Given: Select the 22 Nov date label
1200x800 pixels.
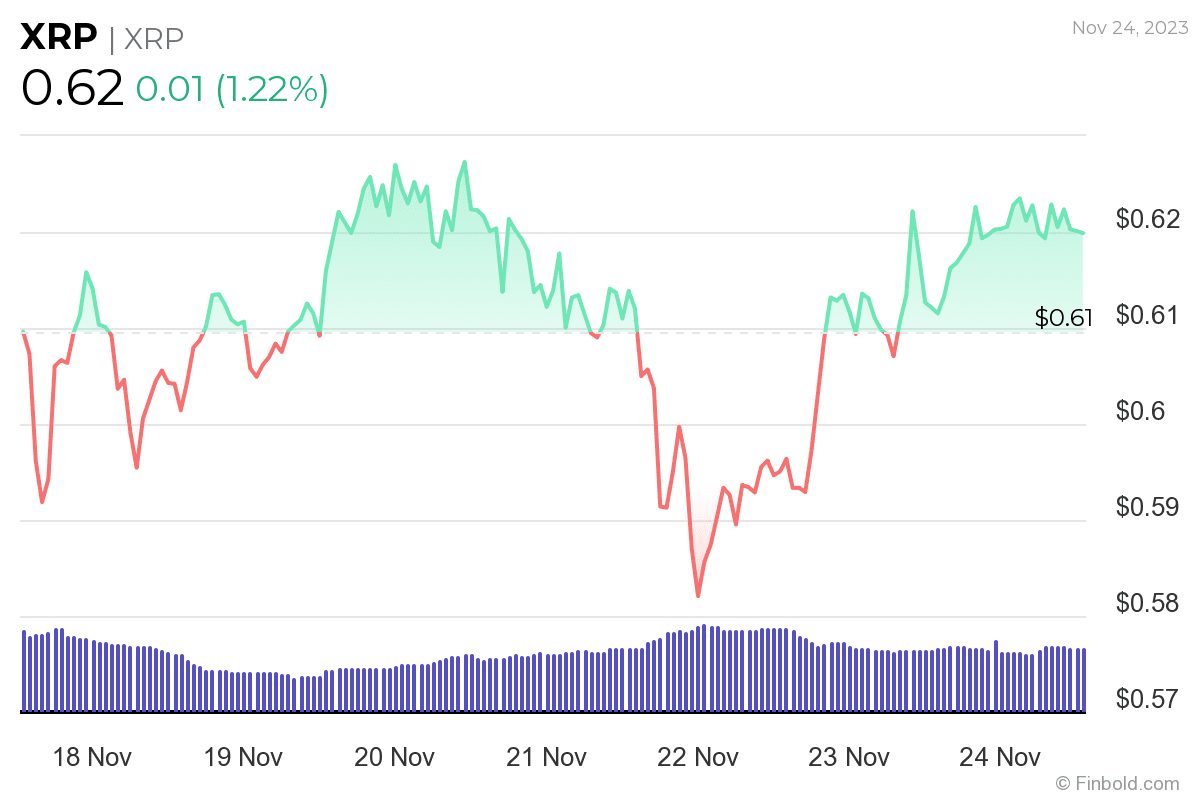Looking at the screenshot, I should (697, 756).
